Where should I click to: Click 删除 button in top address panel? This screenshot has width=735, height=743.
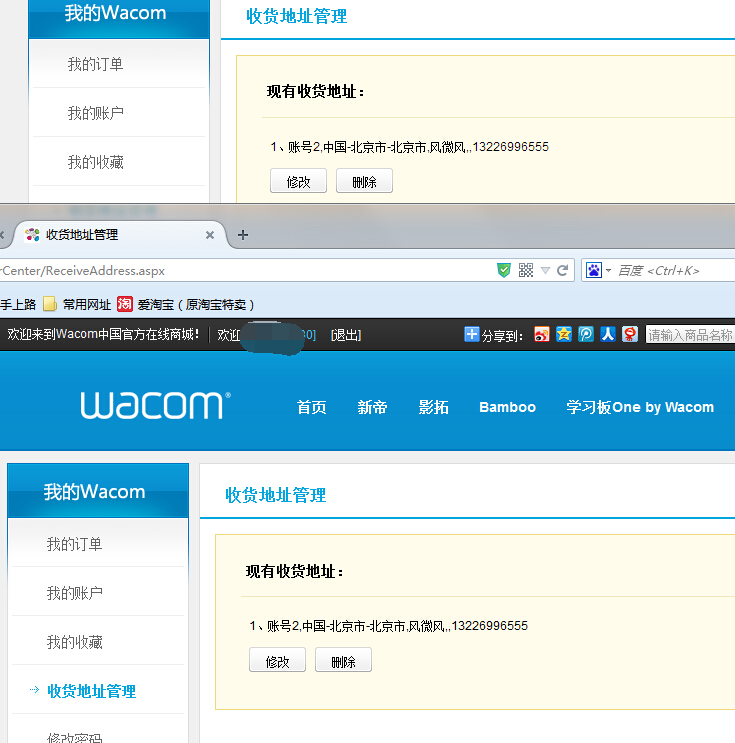point(364,181)
